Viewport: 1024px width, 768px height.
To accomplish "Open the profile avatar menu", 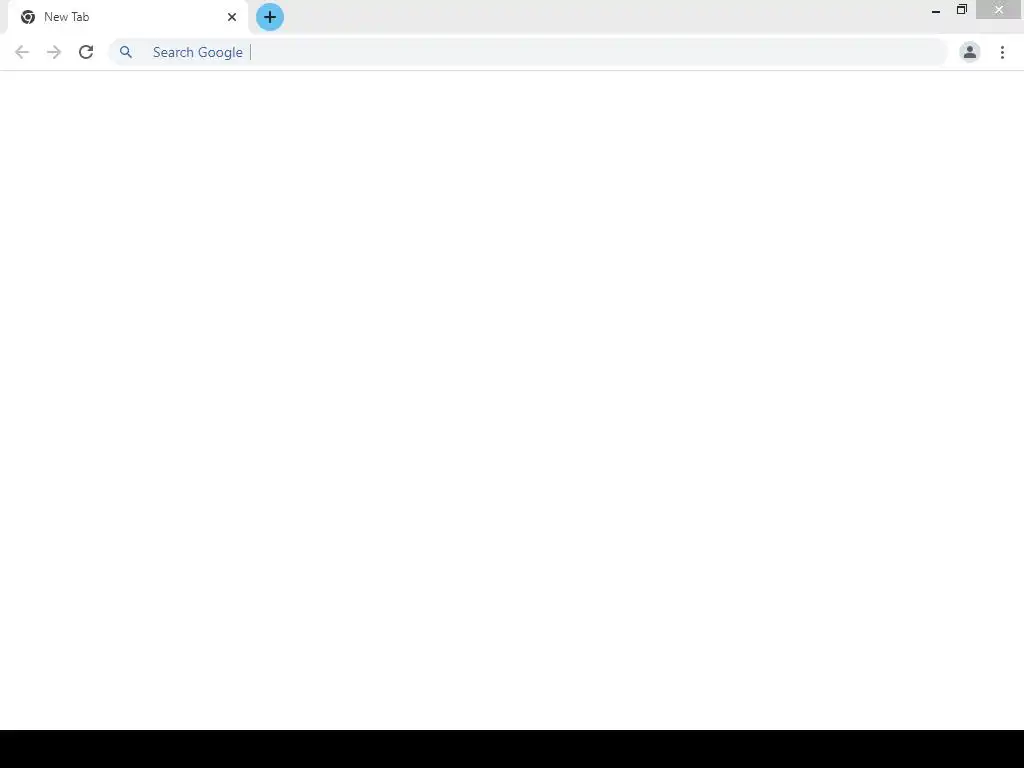I will tap(970, 52).
